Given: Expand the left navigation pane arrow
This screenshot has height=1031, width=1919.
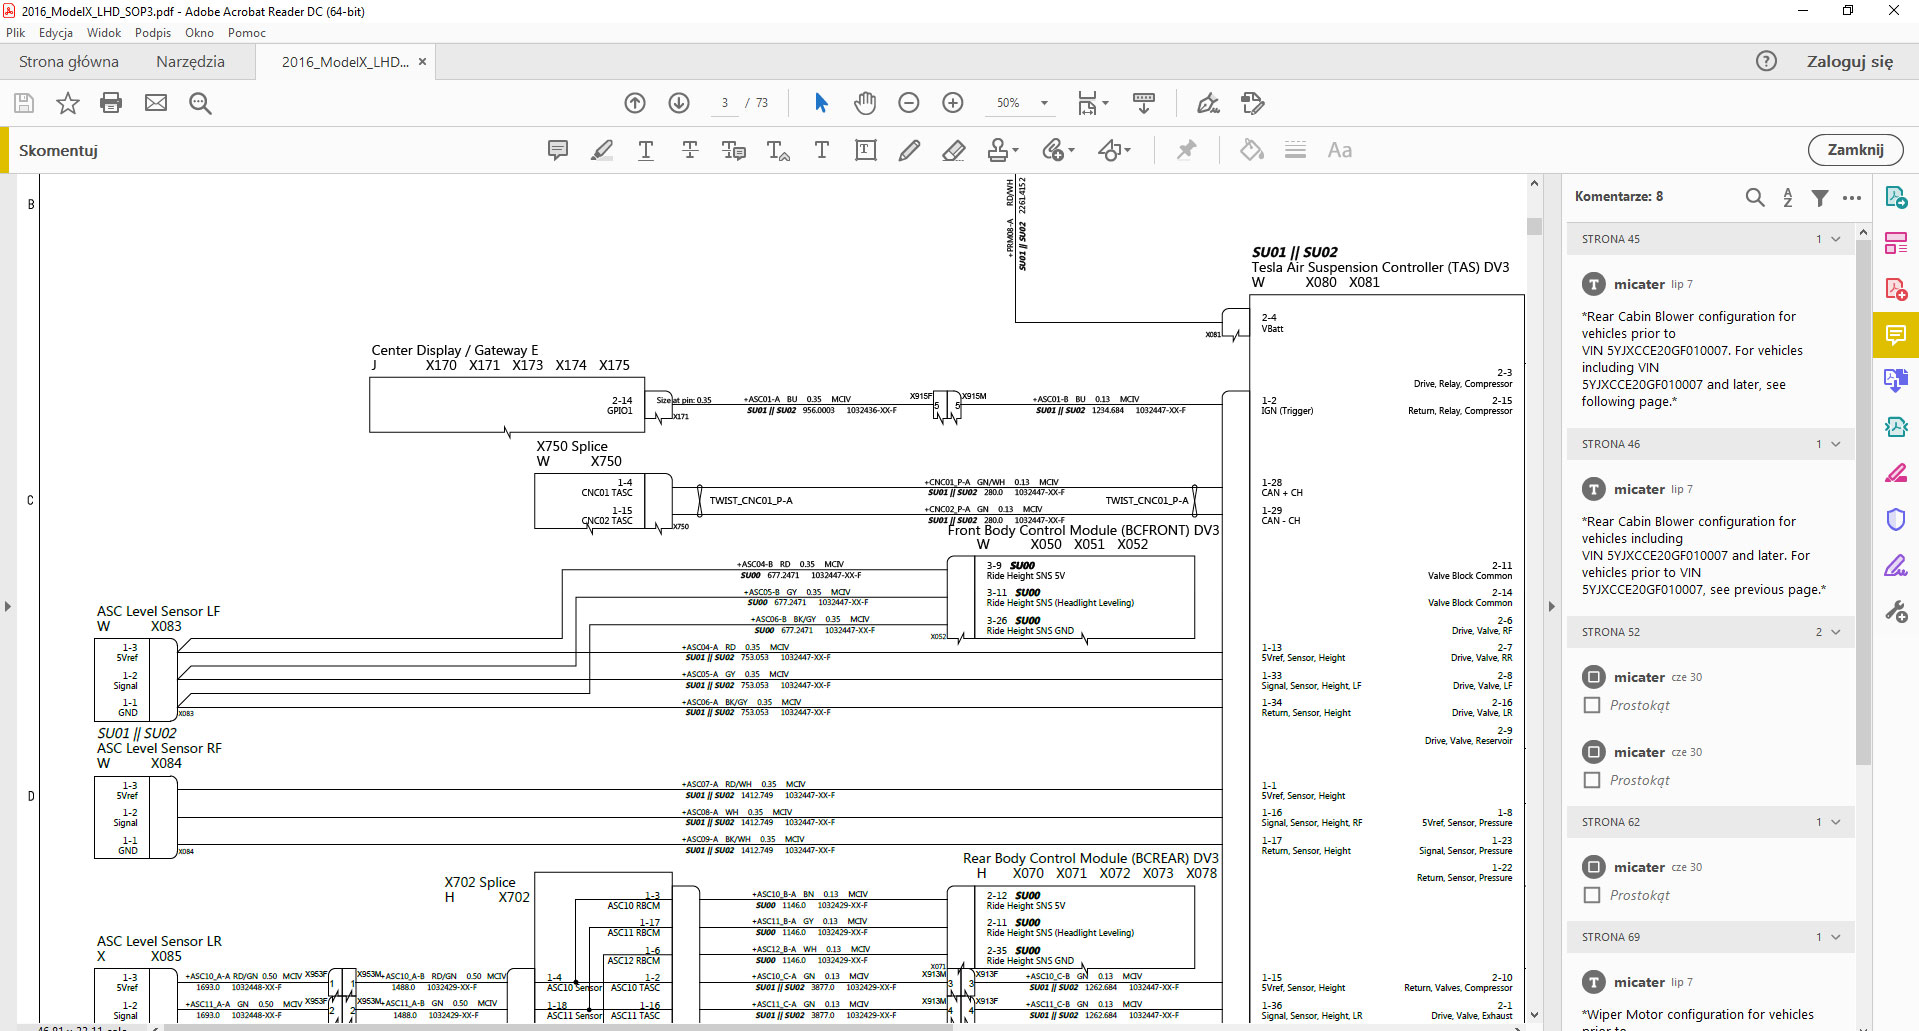Looking at the screenshot, I should point(7,606).
